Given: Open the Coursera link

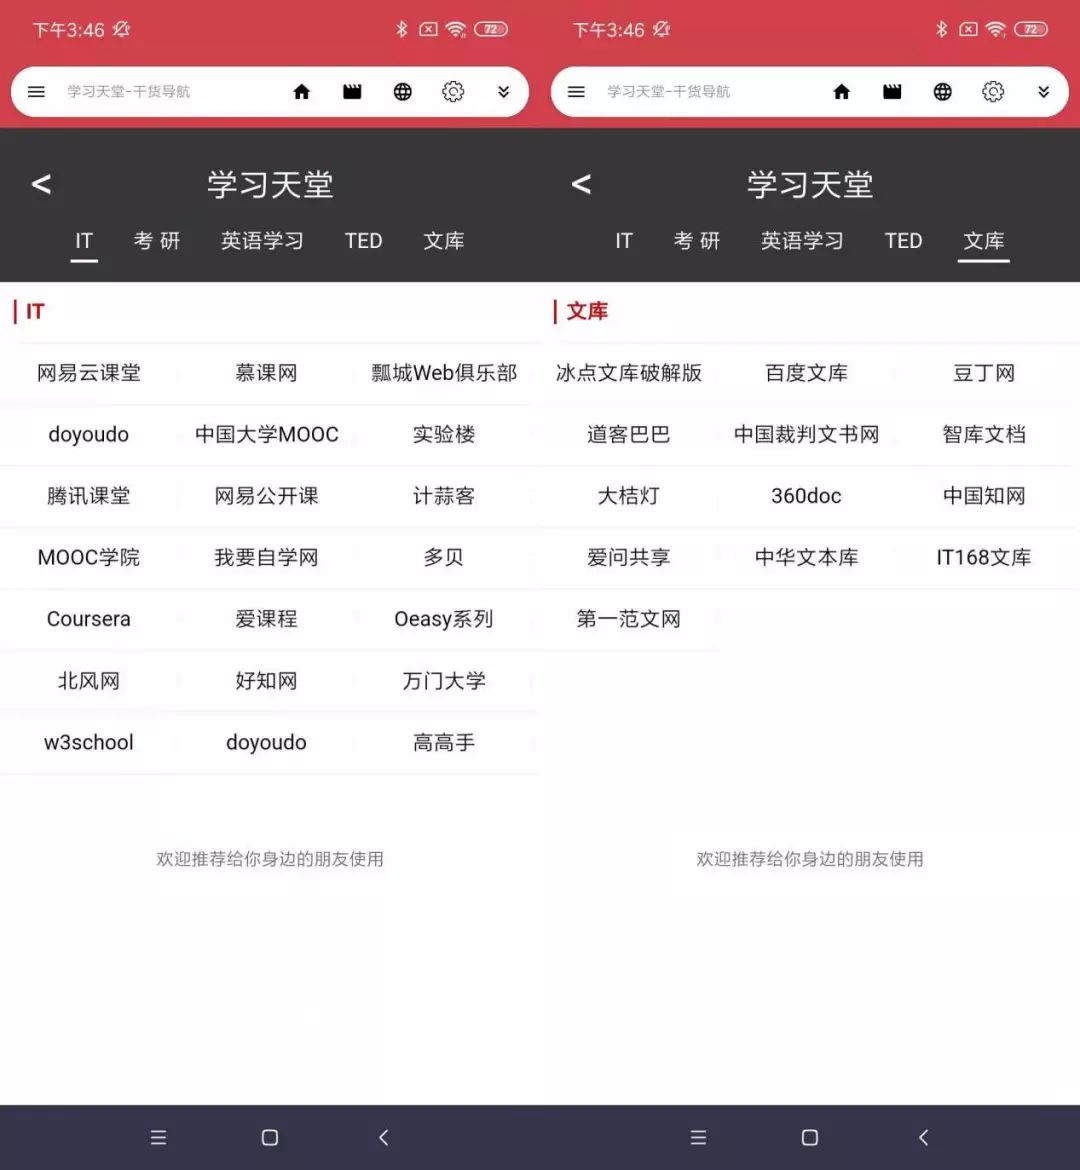Looking at the screenshot, I should [89, 619].
